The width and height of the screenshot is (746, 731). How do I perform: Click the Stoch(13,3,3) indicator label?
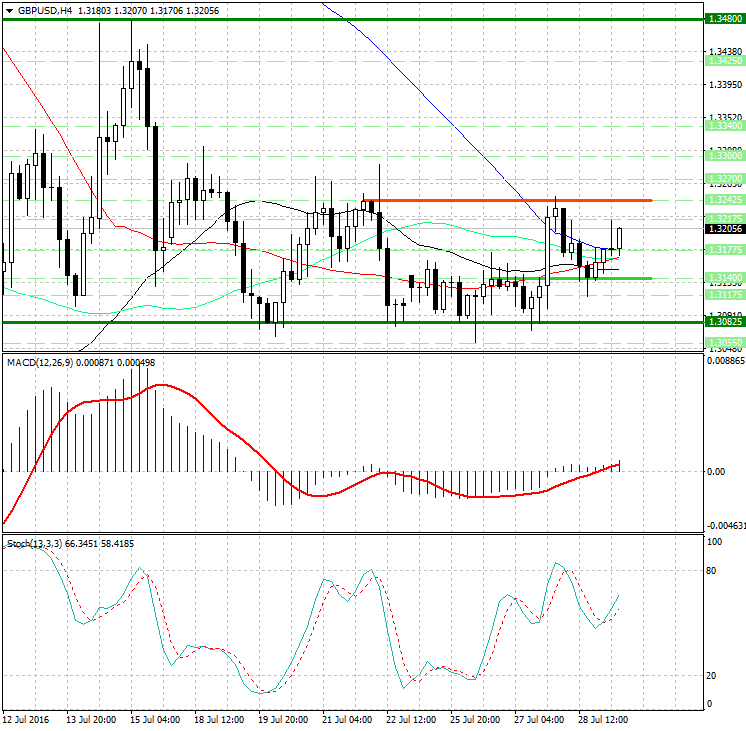click(34, 543)
